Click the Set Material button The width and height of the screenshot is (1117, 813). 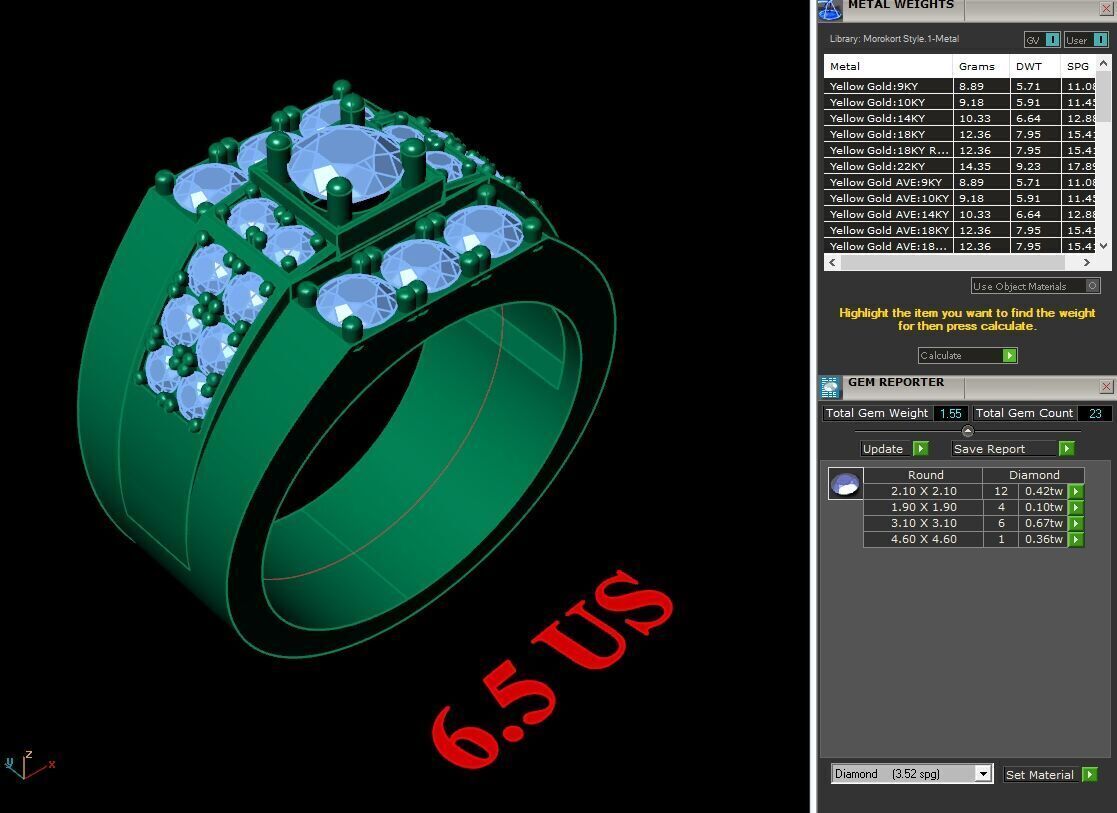tap(1051, 775)
